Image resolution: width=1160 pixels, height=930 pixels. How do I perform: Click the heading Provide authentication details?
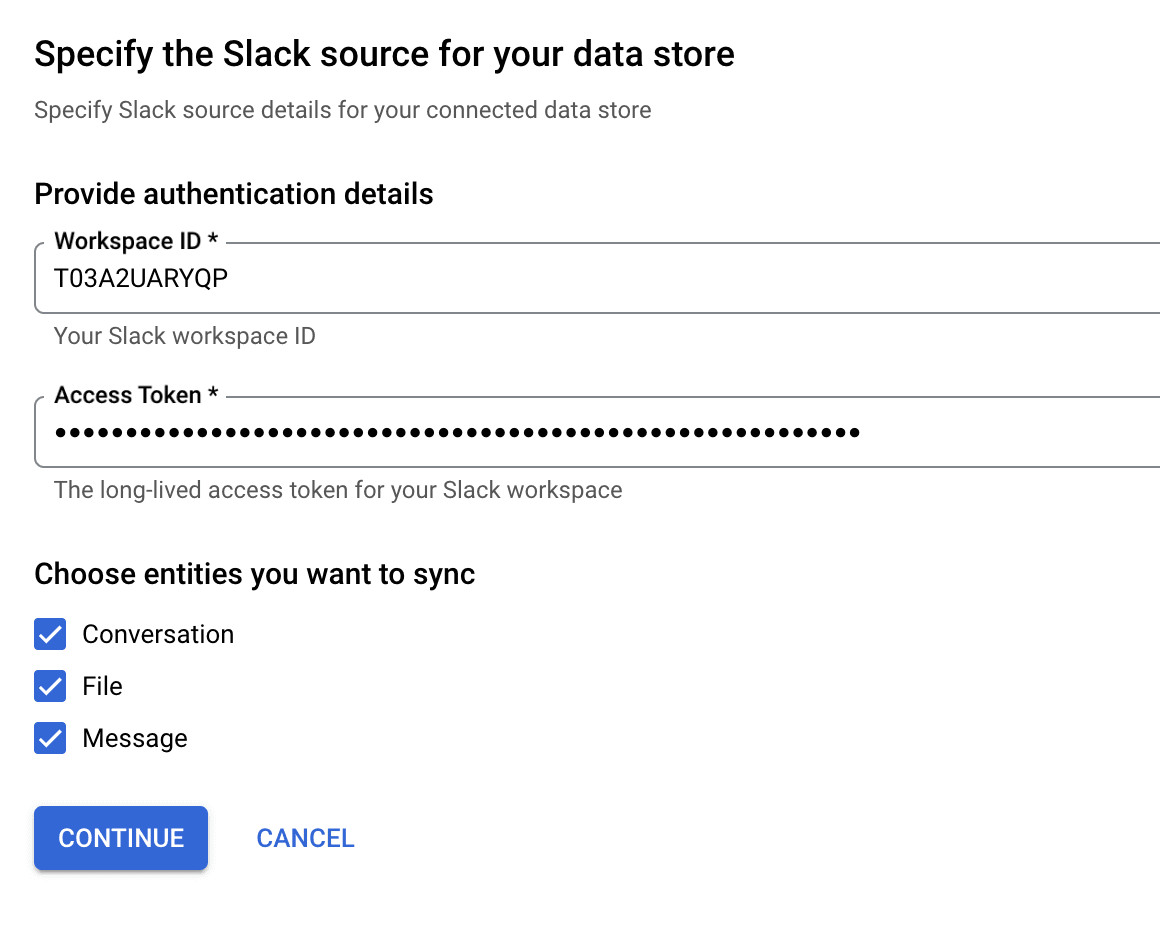point(233,194)
